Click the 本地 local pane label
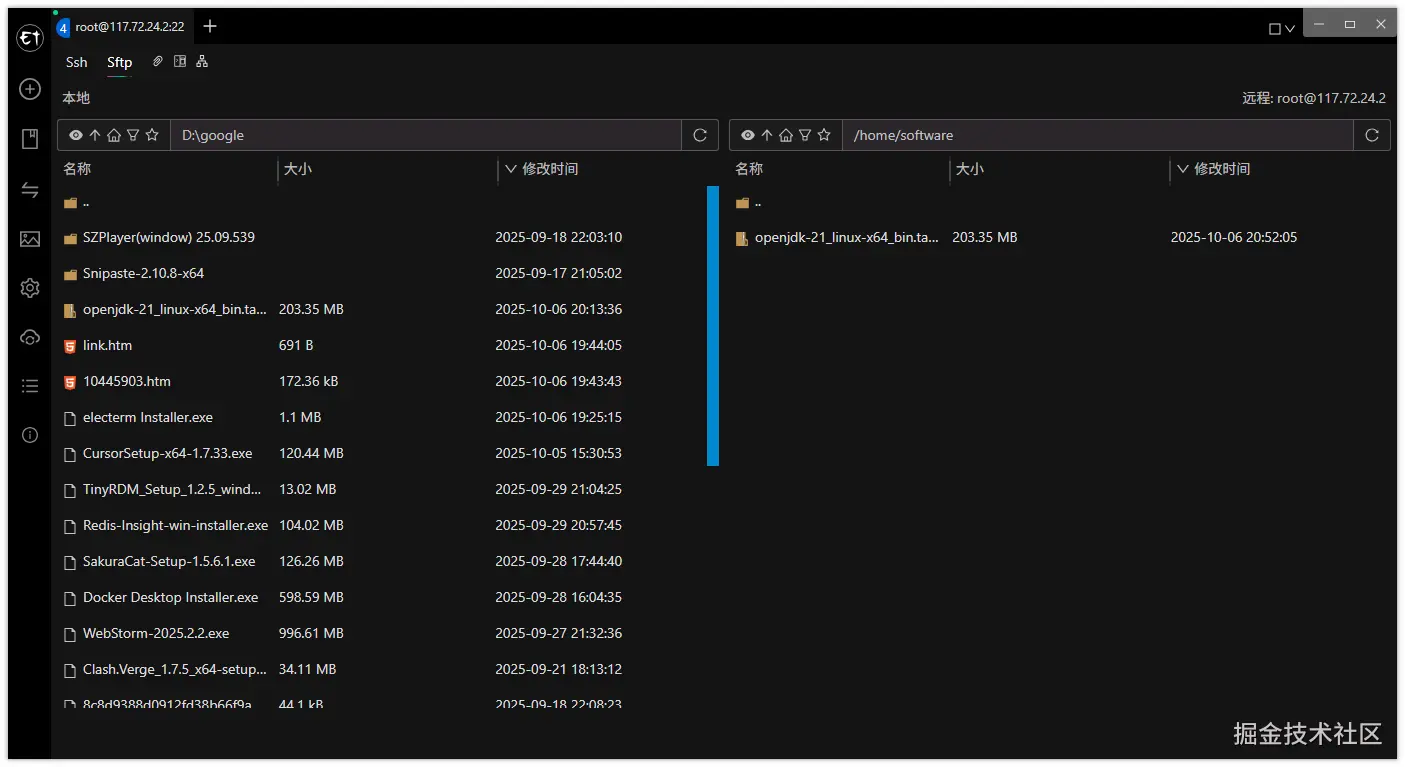The width and height of the screenshot is (1405, 767). click(76, 98)
